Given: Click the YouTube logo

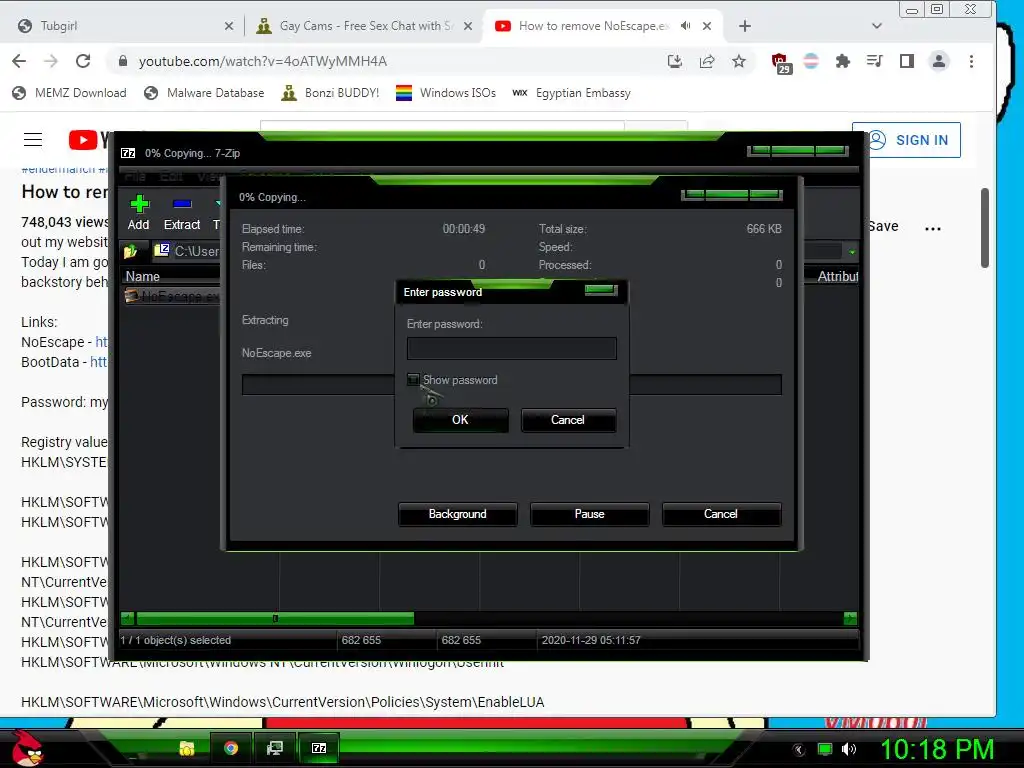Looking at the screenshot, I should pyautogui.click(x=89, y=140).
